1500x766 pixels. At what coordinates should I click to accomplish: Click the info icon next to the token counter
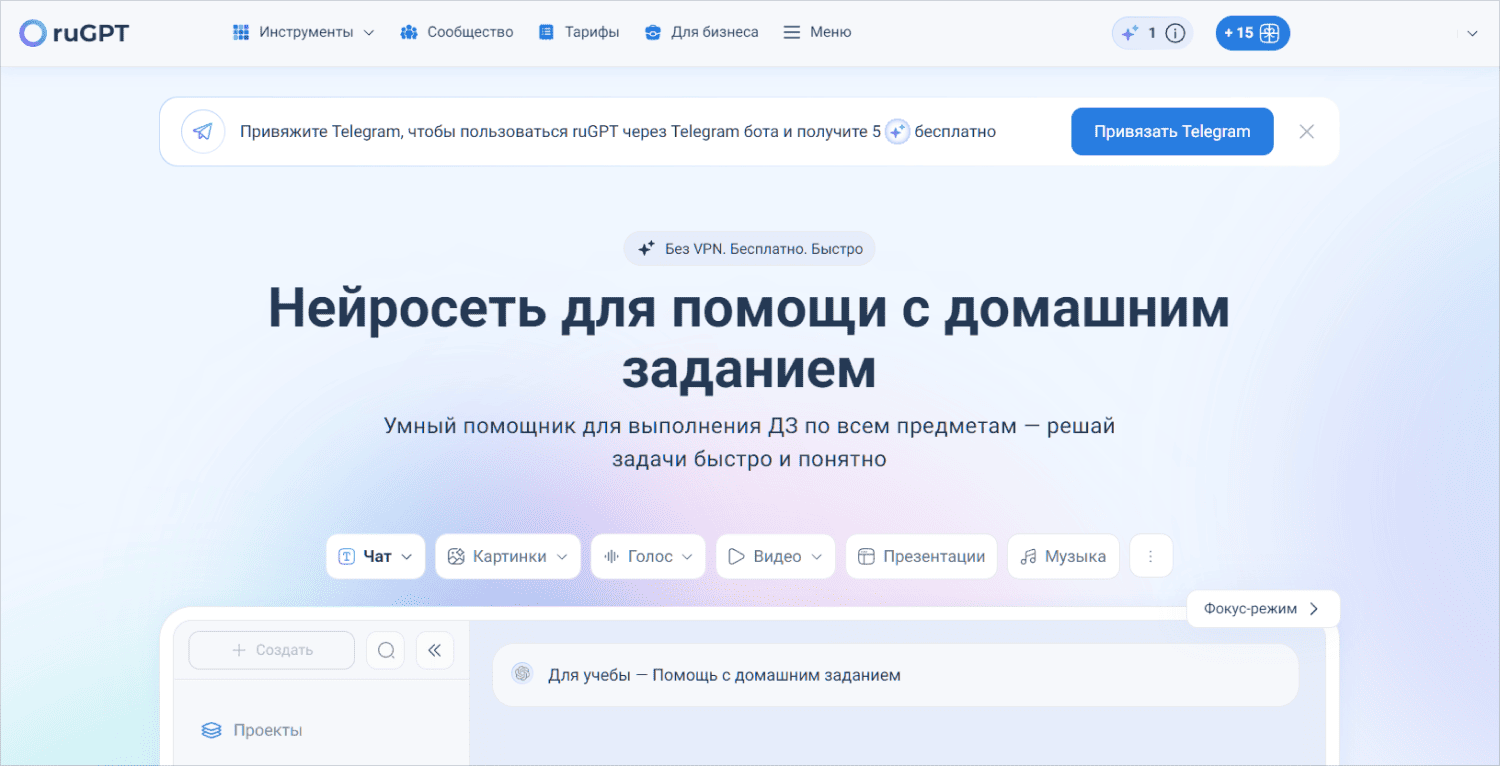click(1175, 32)
